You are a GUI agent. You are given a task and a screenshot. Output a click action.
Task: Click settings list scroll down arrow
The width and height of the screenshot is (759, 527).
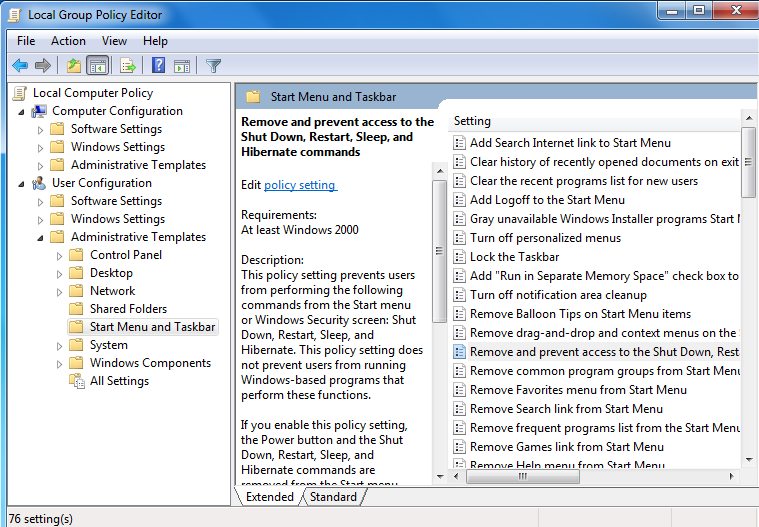click(749, 460)
